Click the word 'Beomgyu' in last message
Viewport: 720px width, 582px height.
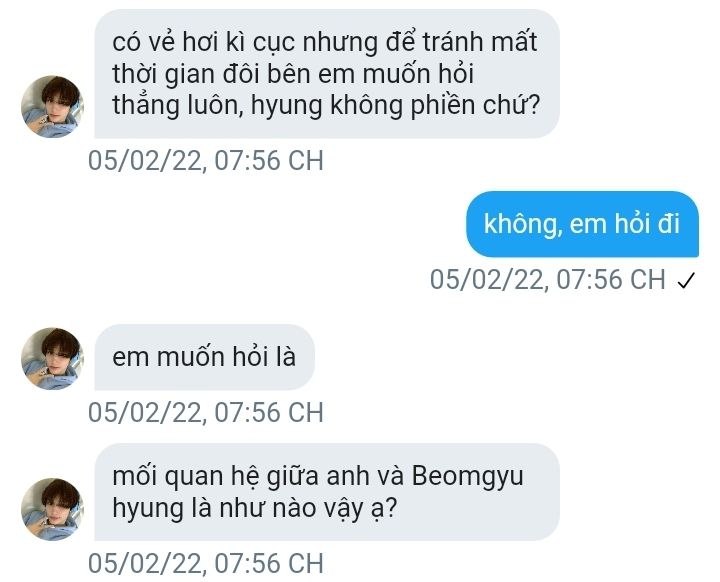(467, 476)
